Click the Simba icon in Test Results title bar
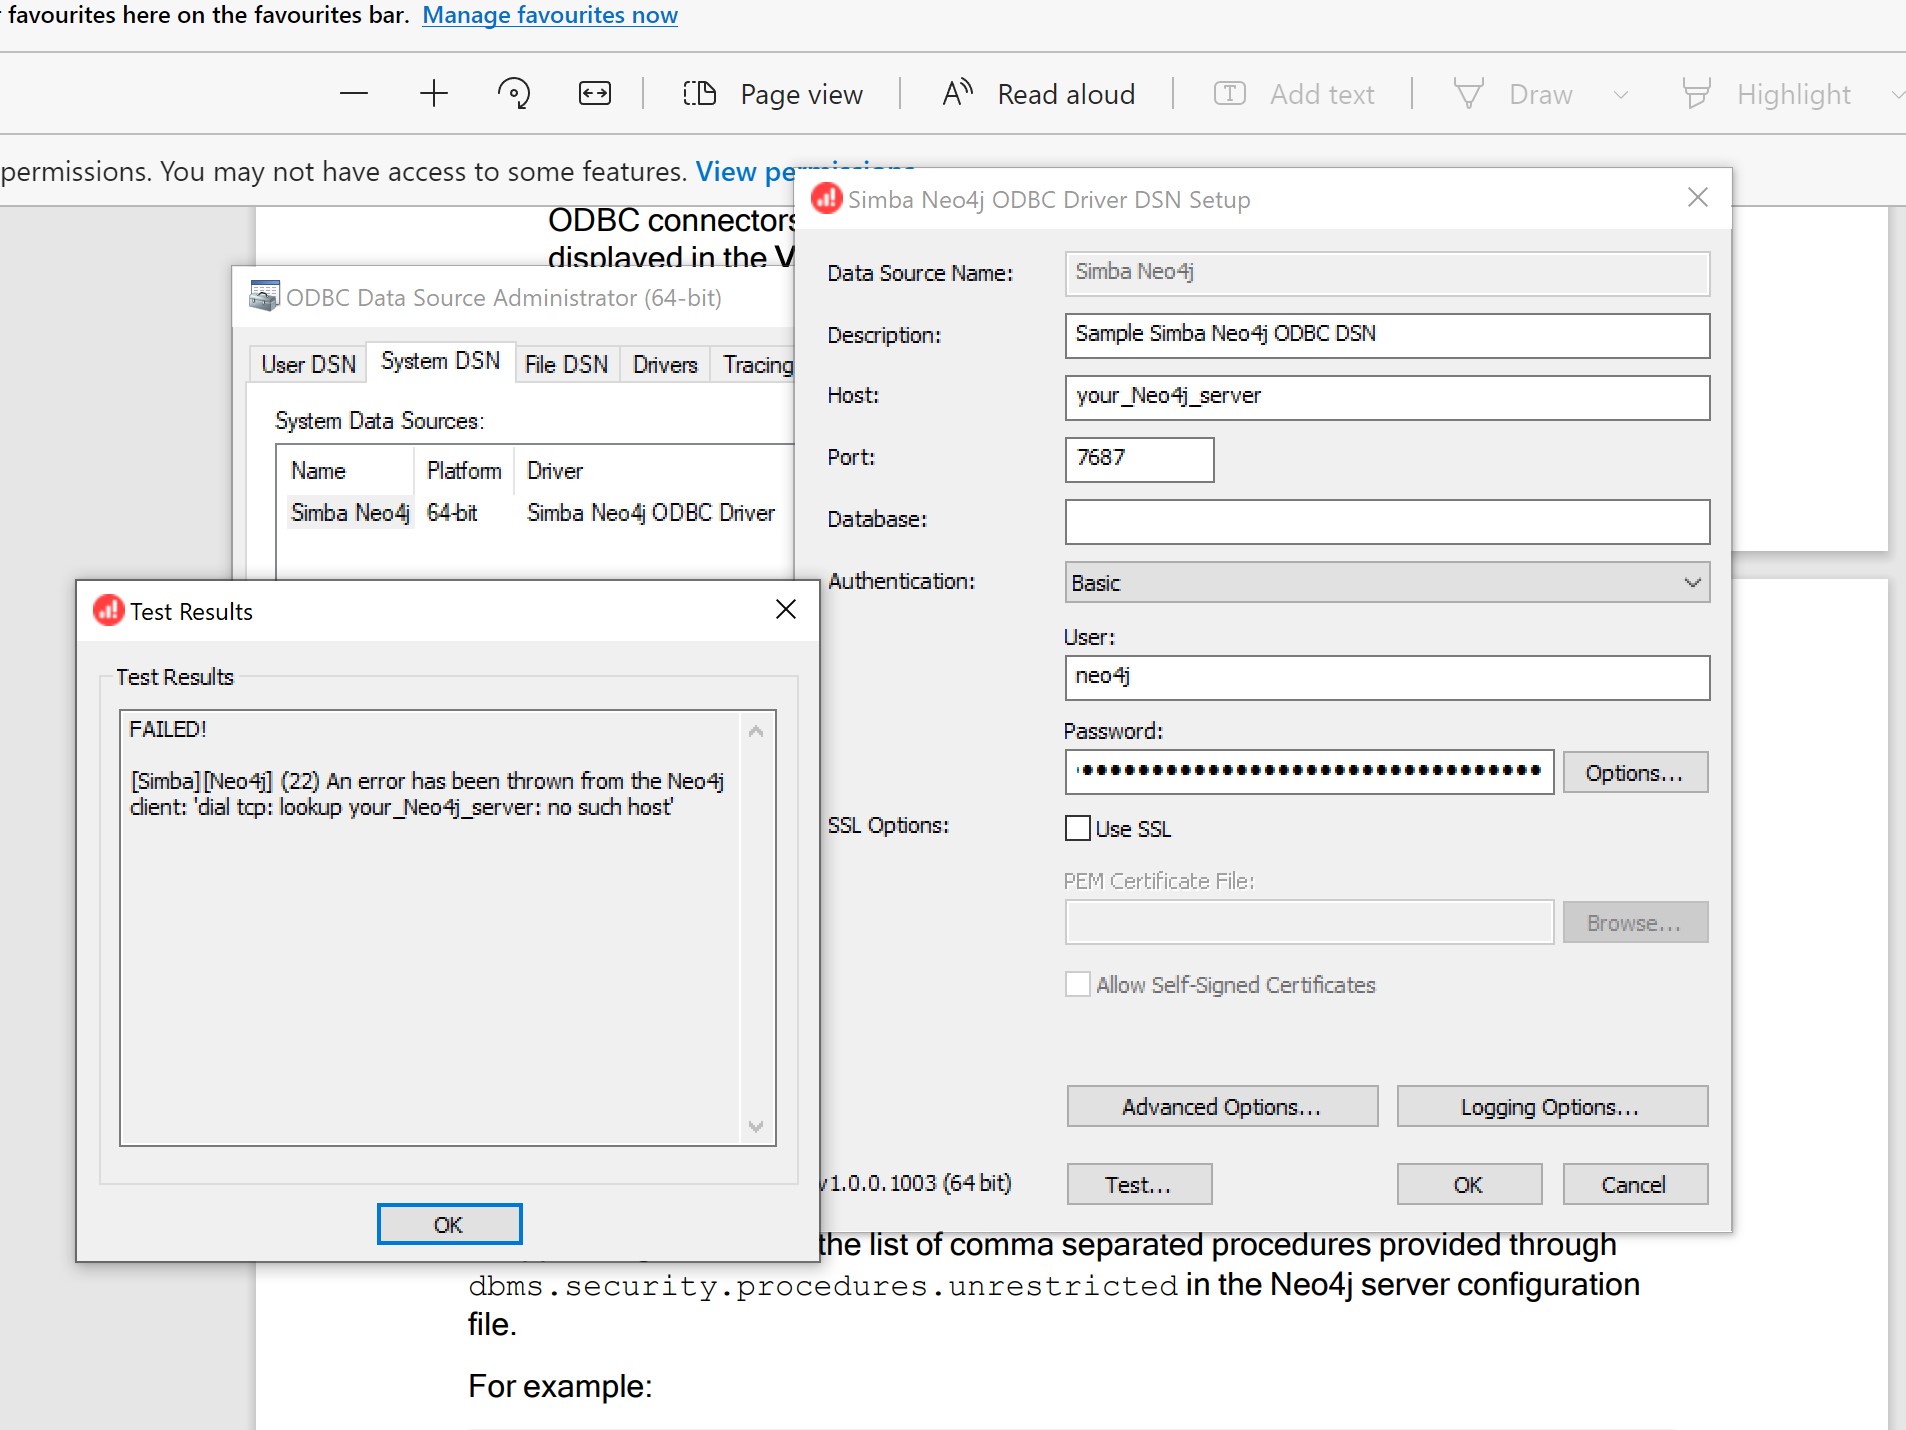 point(108,610)
